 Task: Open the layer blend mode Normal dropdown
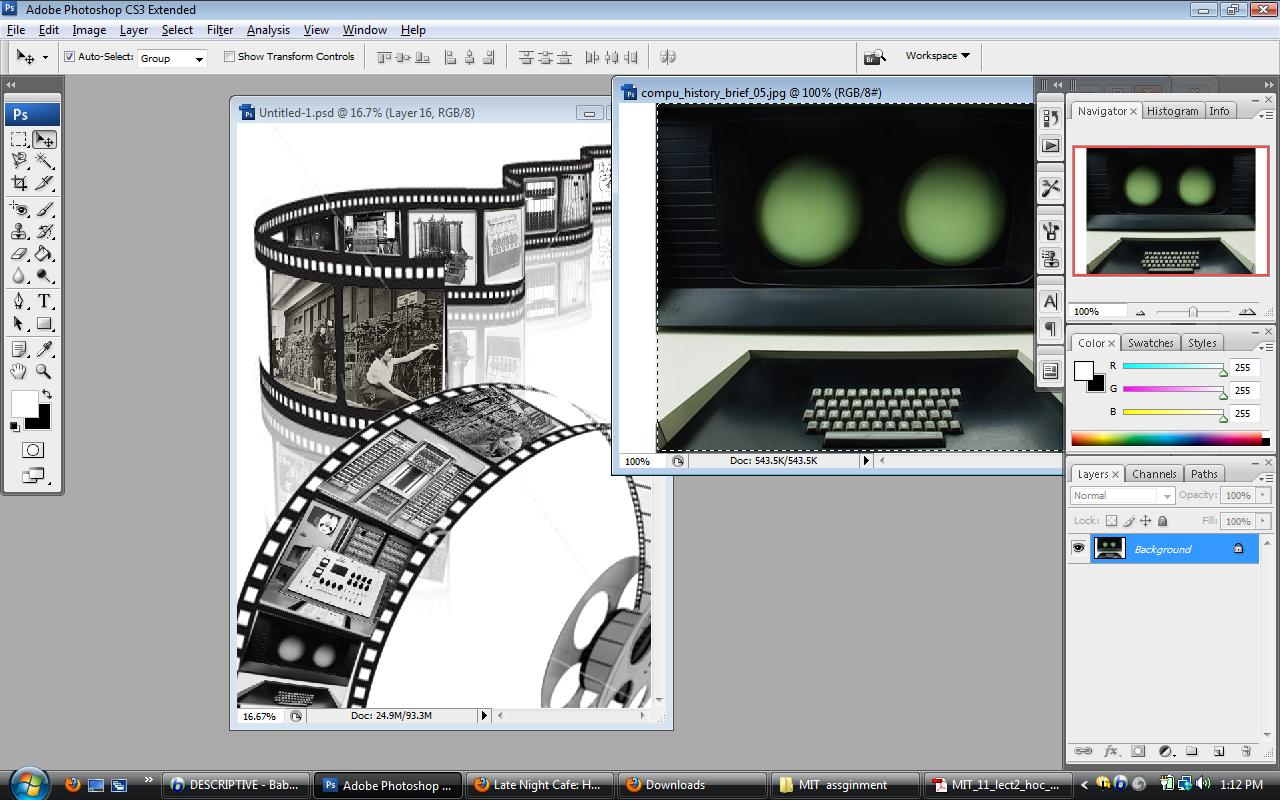(1122, 496)
